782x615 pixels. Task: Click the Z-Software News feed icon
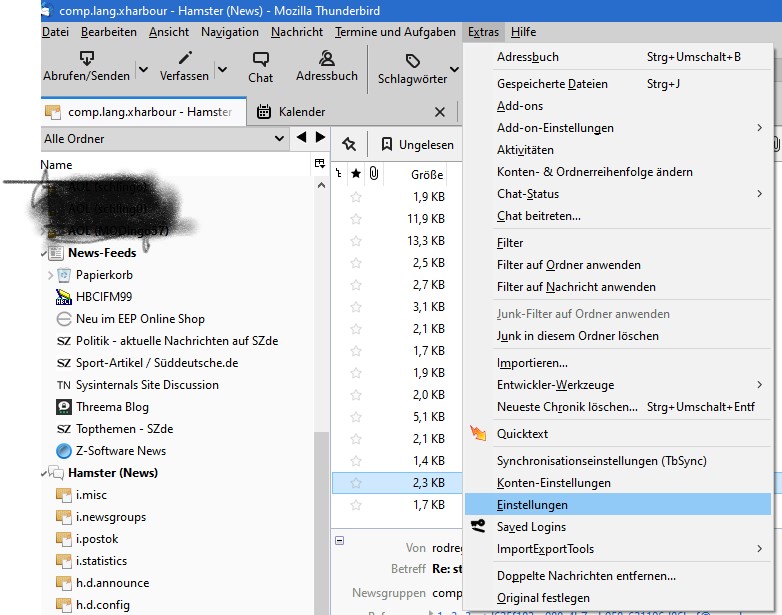[x=64, y=451]
